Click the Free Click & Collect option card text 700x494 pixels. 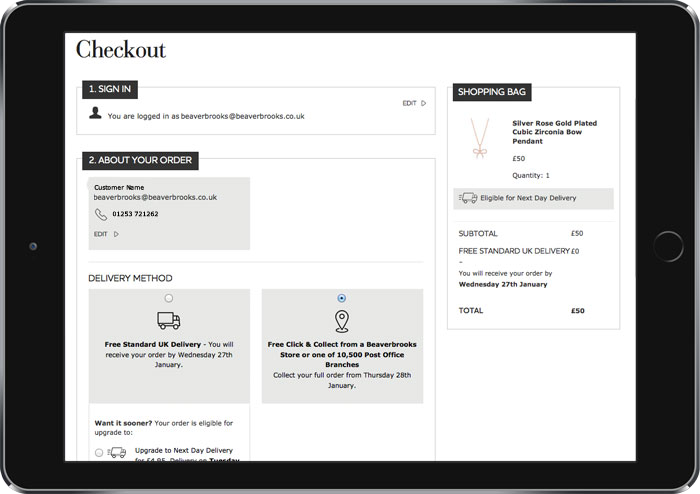coord(342,365)
